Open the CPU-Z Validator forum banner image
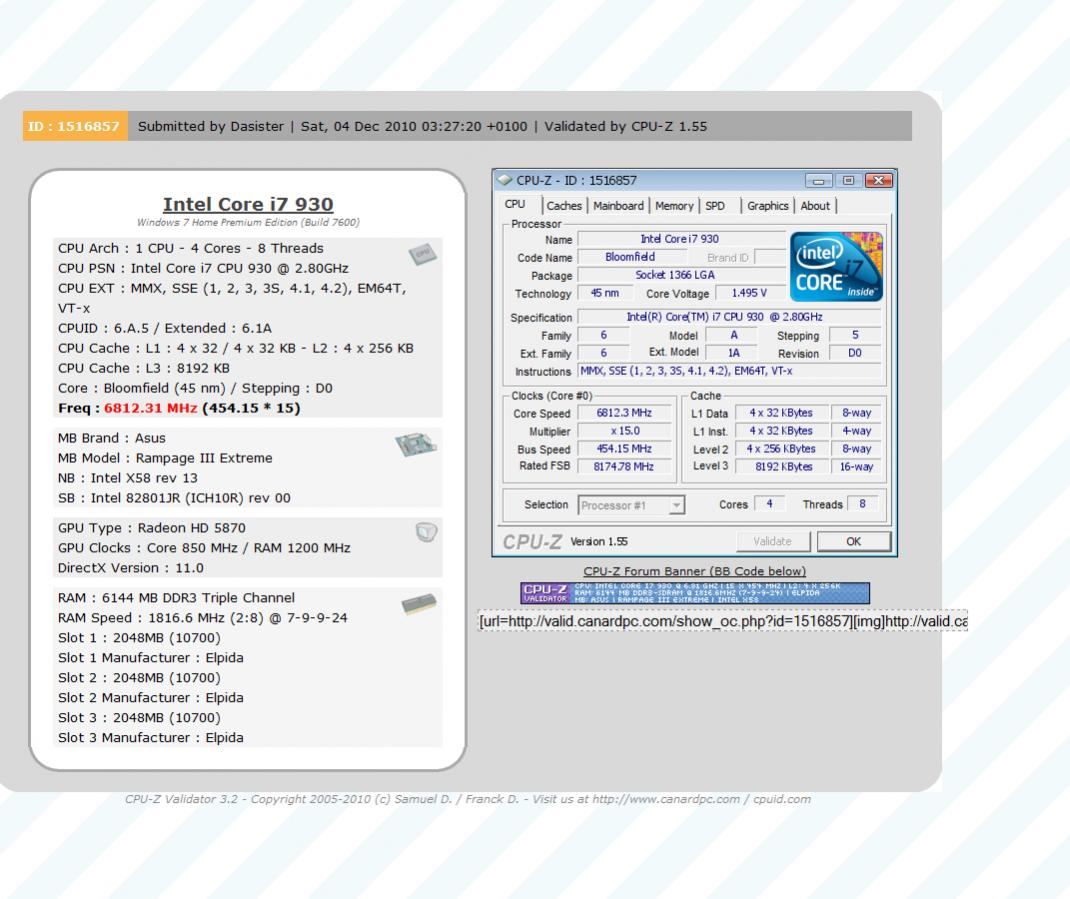1070x899 pixels. pos(695,593)
